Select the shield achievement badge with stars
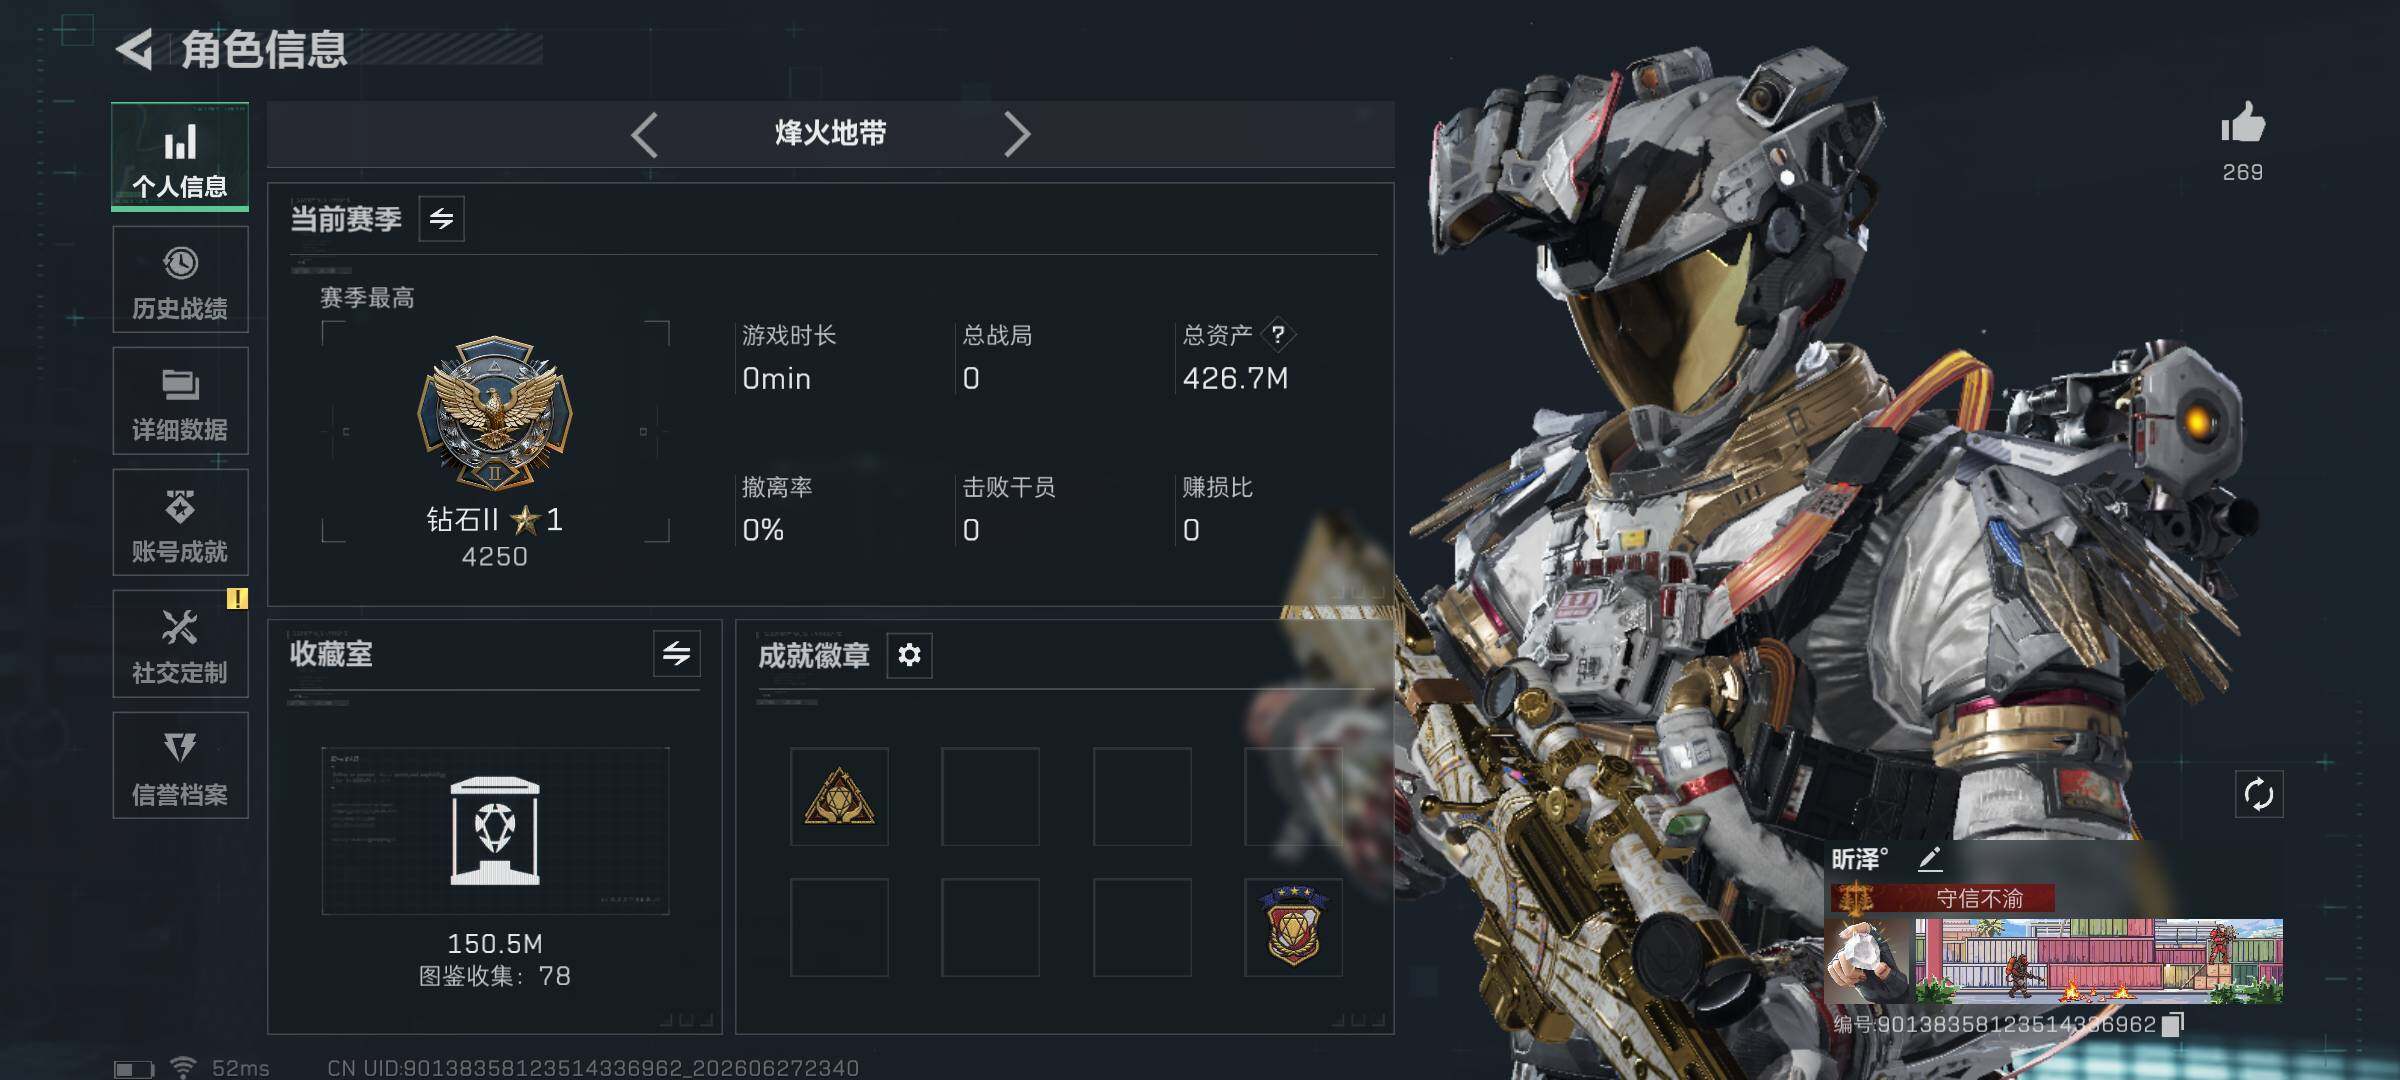Screen dimensions: 2400x1080 pyautogui.click(x=1293, y=927)
